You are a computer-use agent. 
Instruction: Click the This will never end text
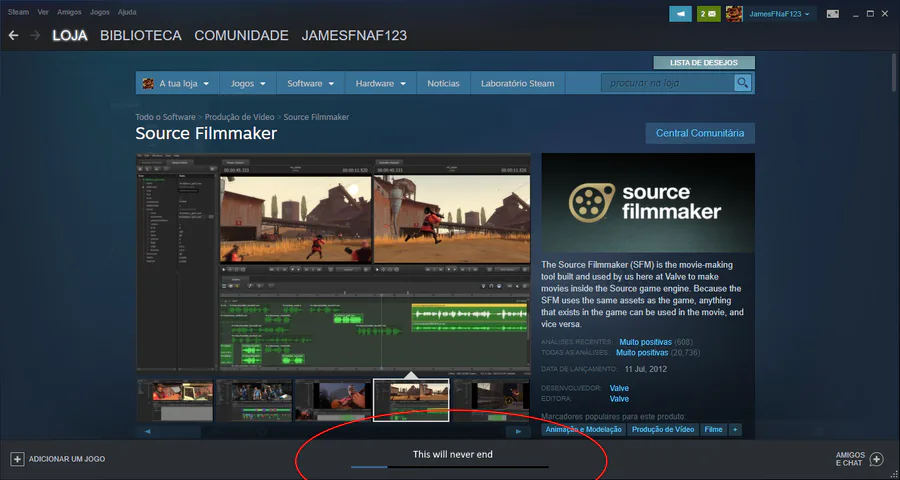pos(453,454)
